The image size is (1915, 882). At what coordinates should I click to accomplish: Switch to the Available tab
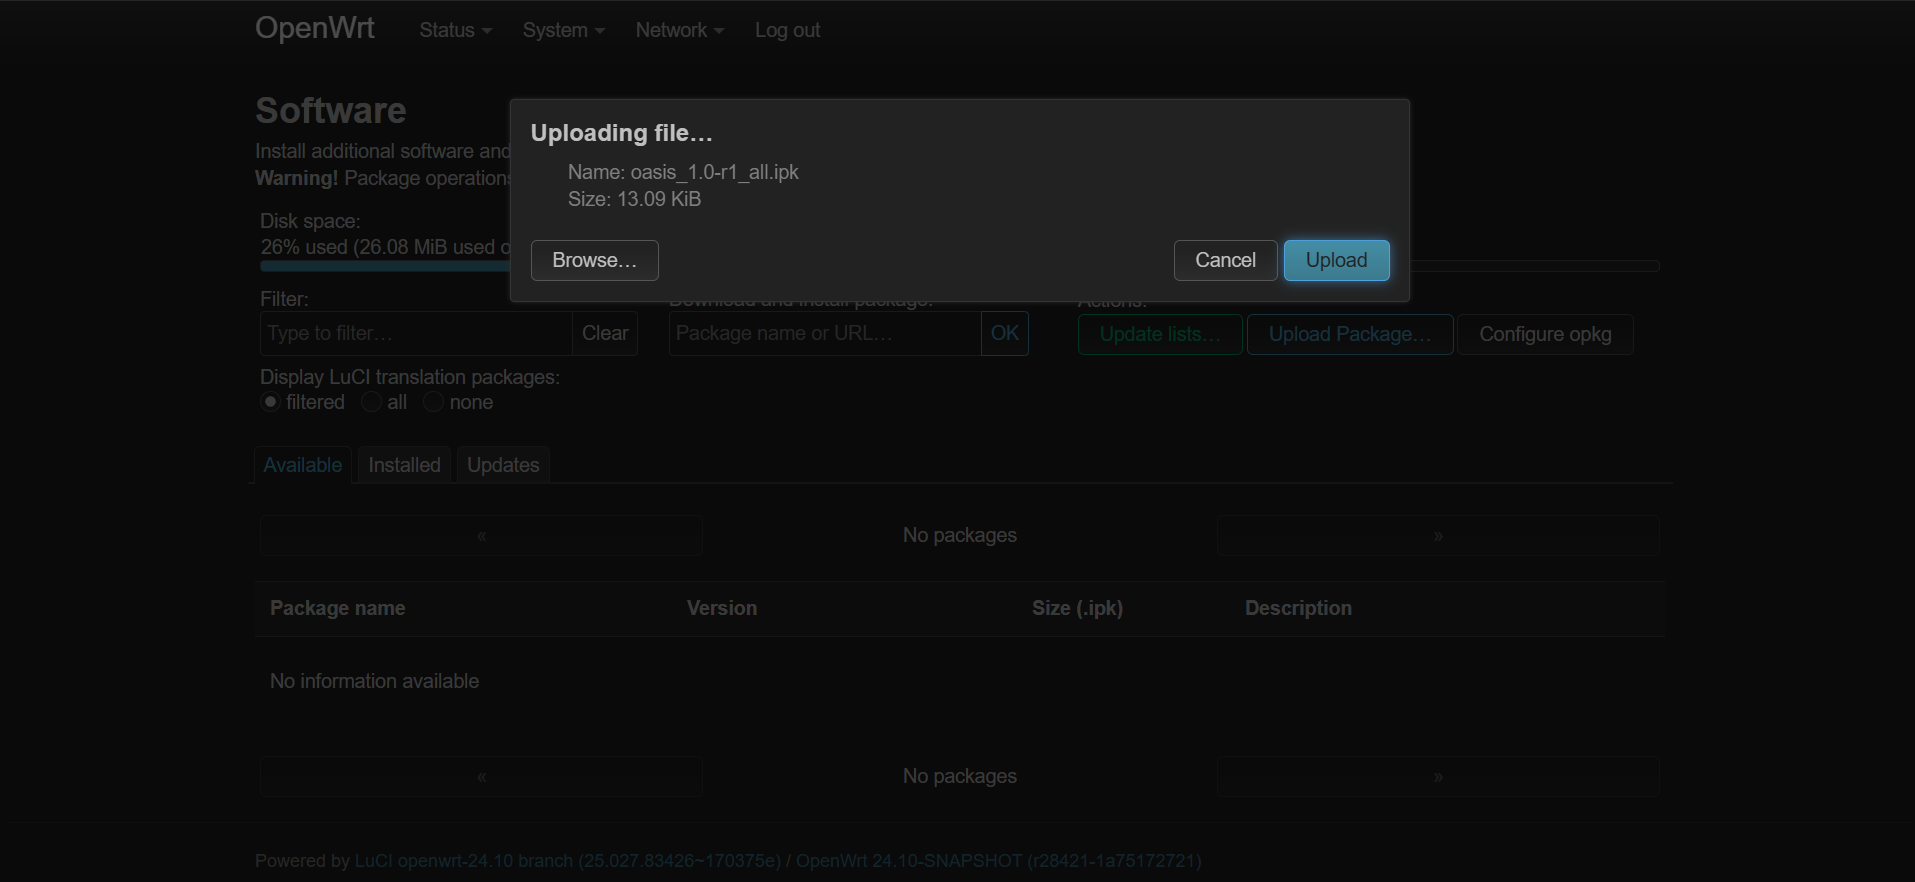pyautogui.click(x=303, y=465)
